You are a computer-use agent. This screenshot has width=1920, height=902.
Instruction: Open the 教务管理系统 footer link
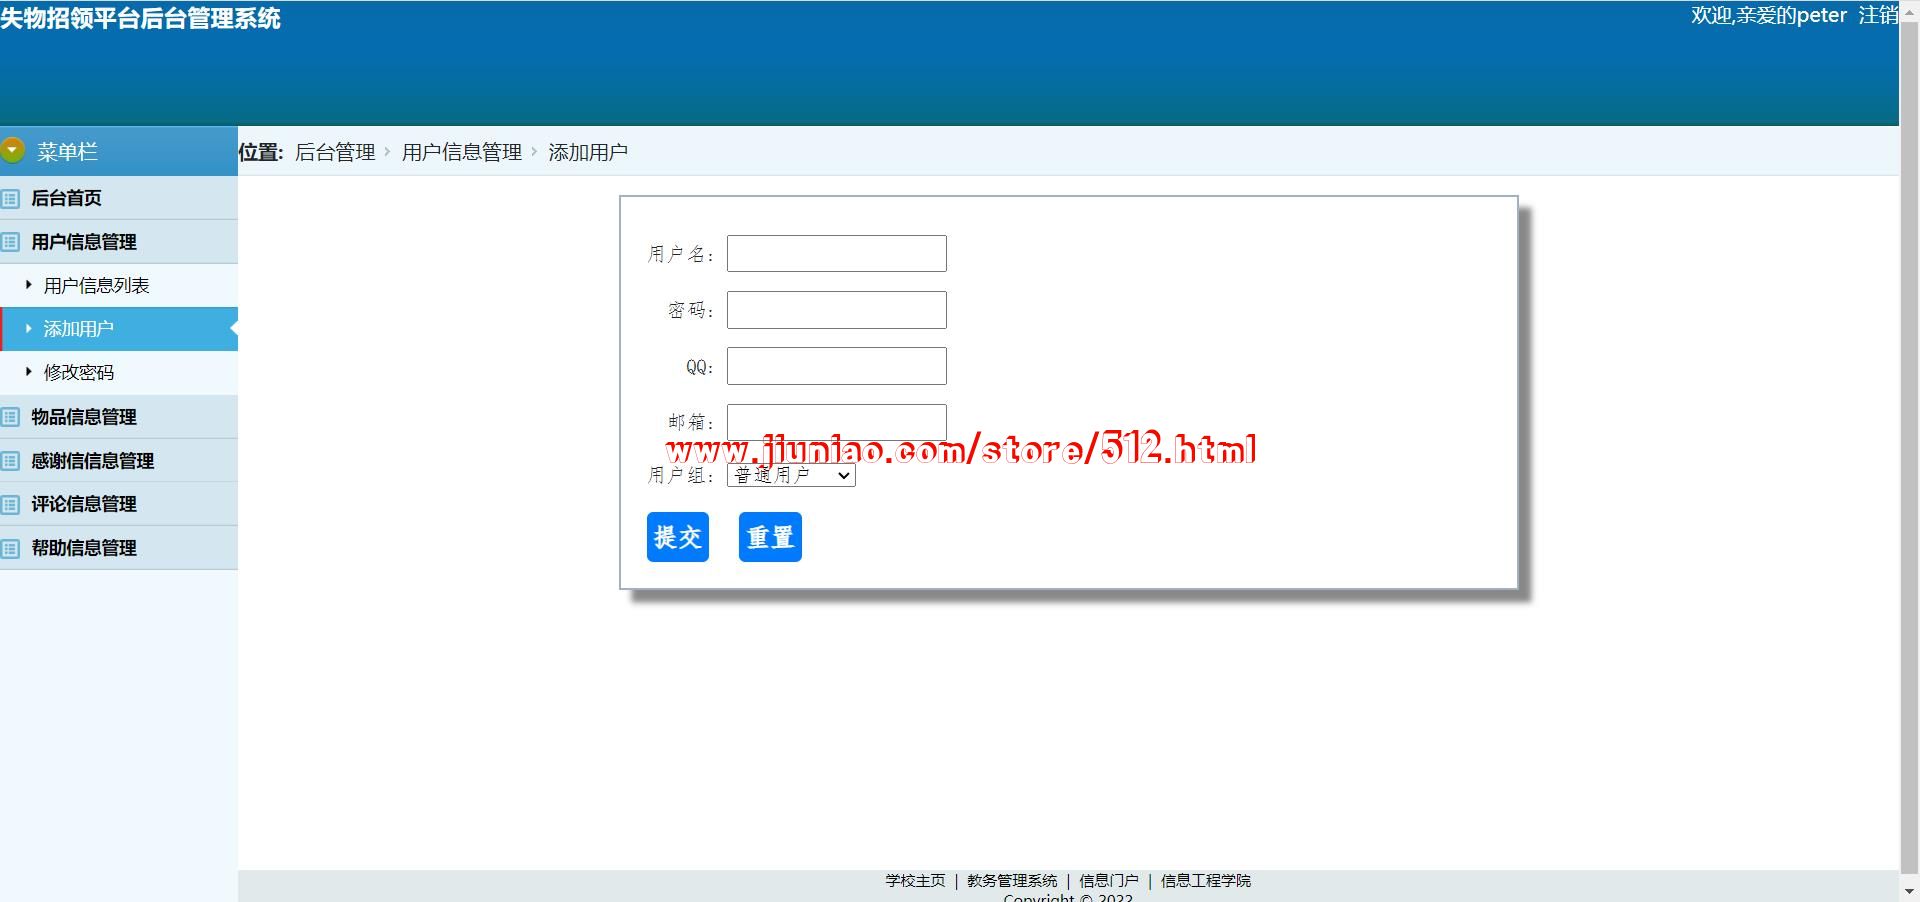point(1012,881)
